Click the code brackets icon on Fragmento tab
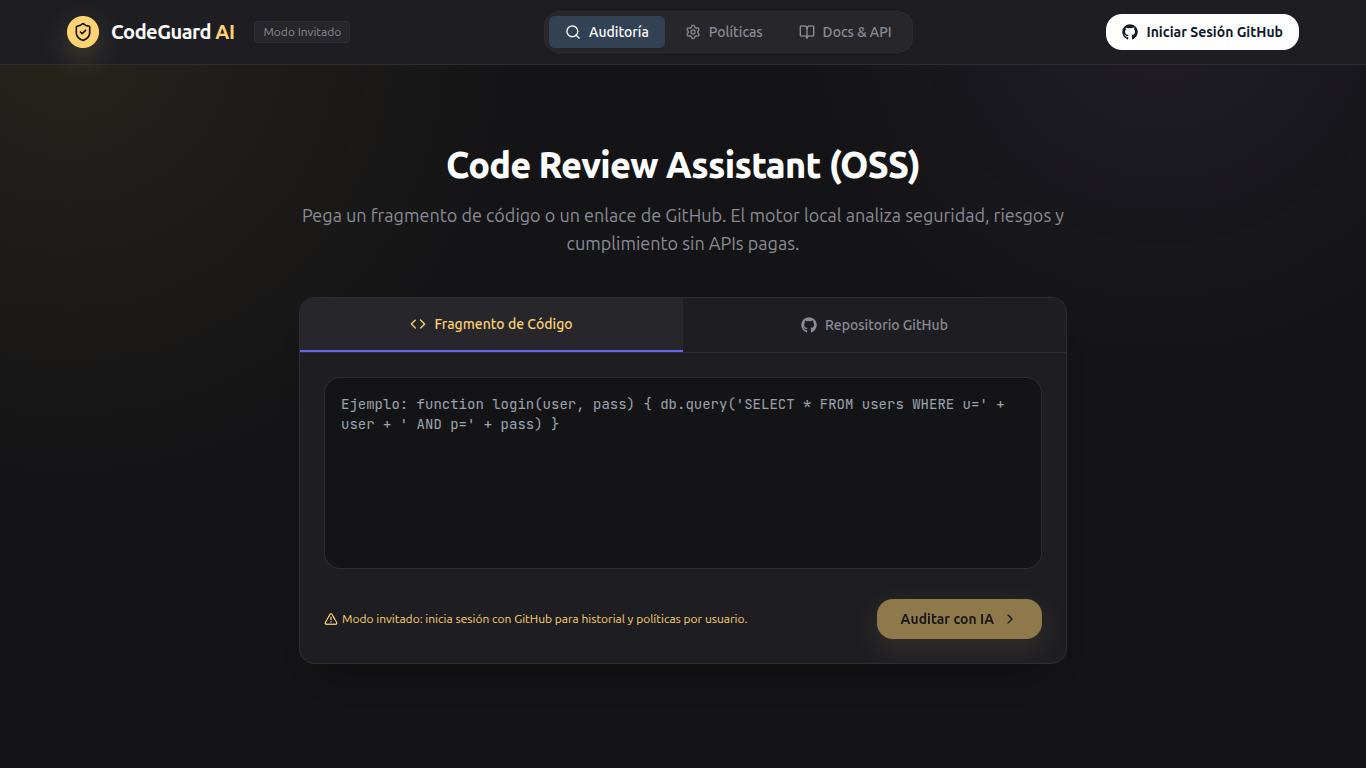 coord(418,324)
